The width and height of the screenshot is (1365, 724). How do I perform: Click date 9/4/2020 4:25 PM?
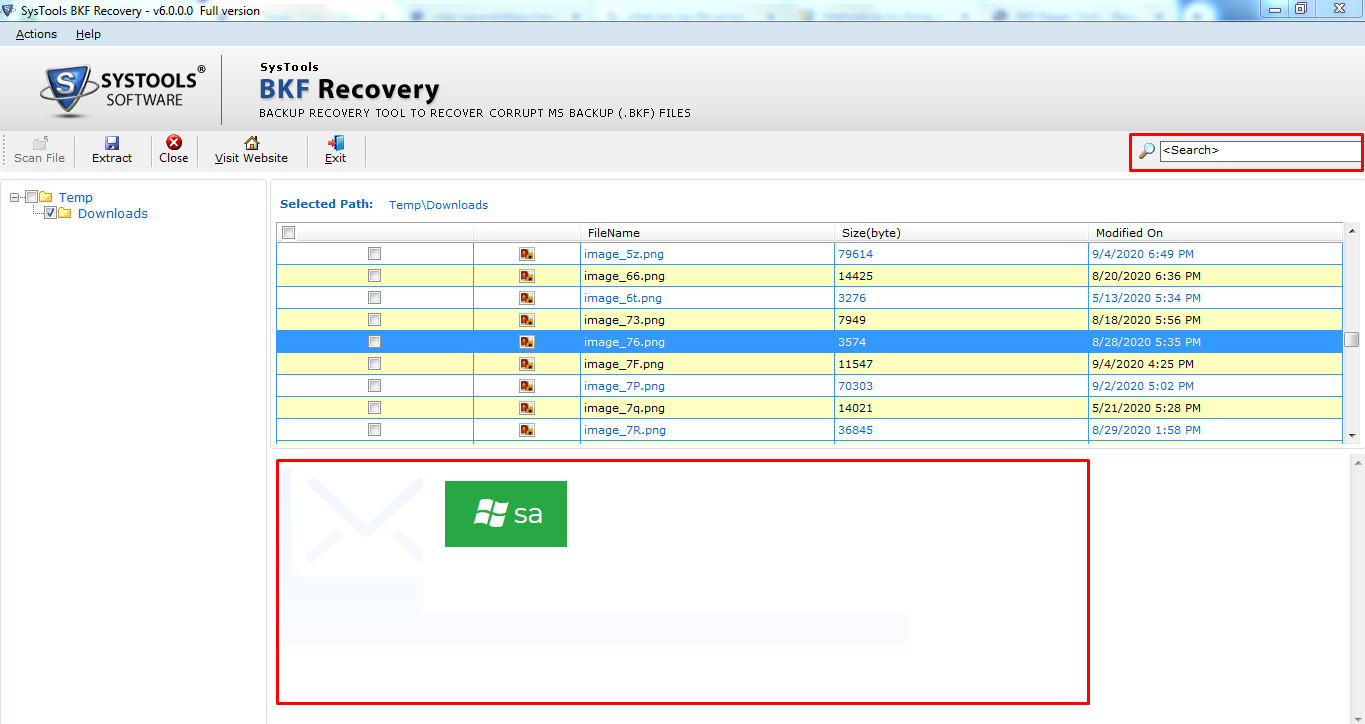1144,364
